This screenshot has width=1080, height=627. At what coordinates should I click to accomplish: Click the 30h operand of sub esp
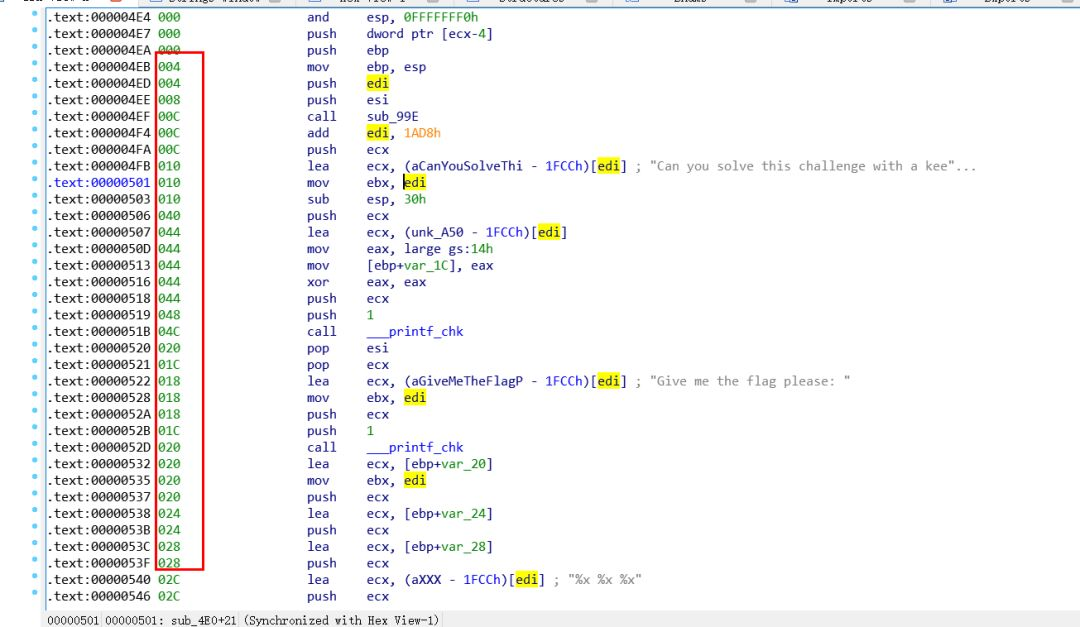pos(415,199)
